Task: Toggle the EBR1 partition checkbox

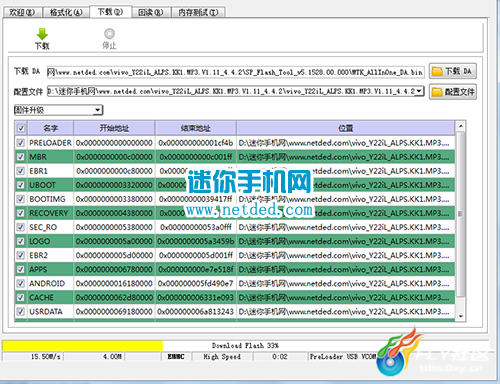Action: pos(21,171)
